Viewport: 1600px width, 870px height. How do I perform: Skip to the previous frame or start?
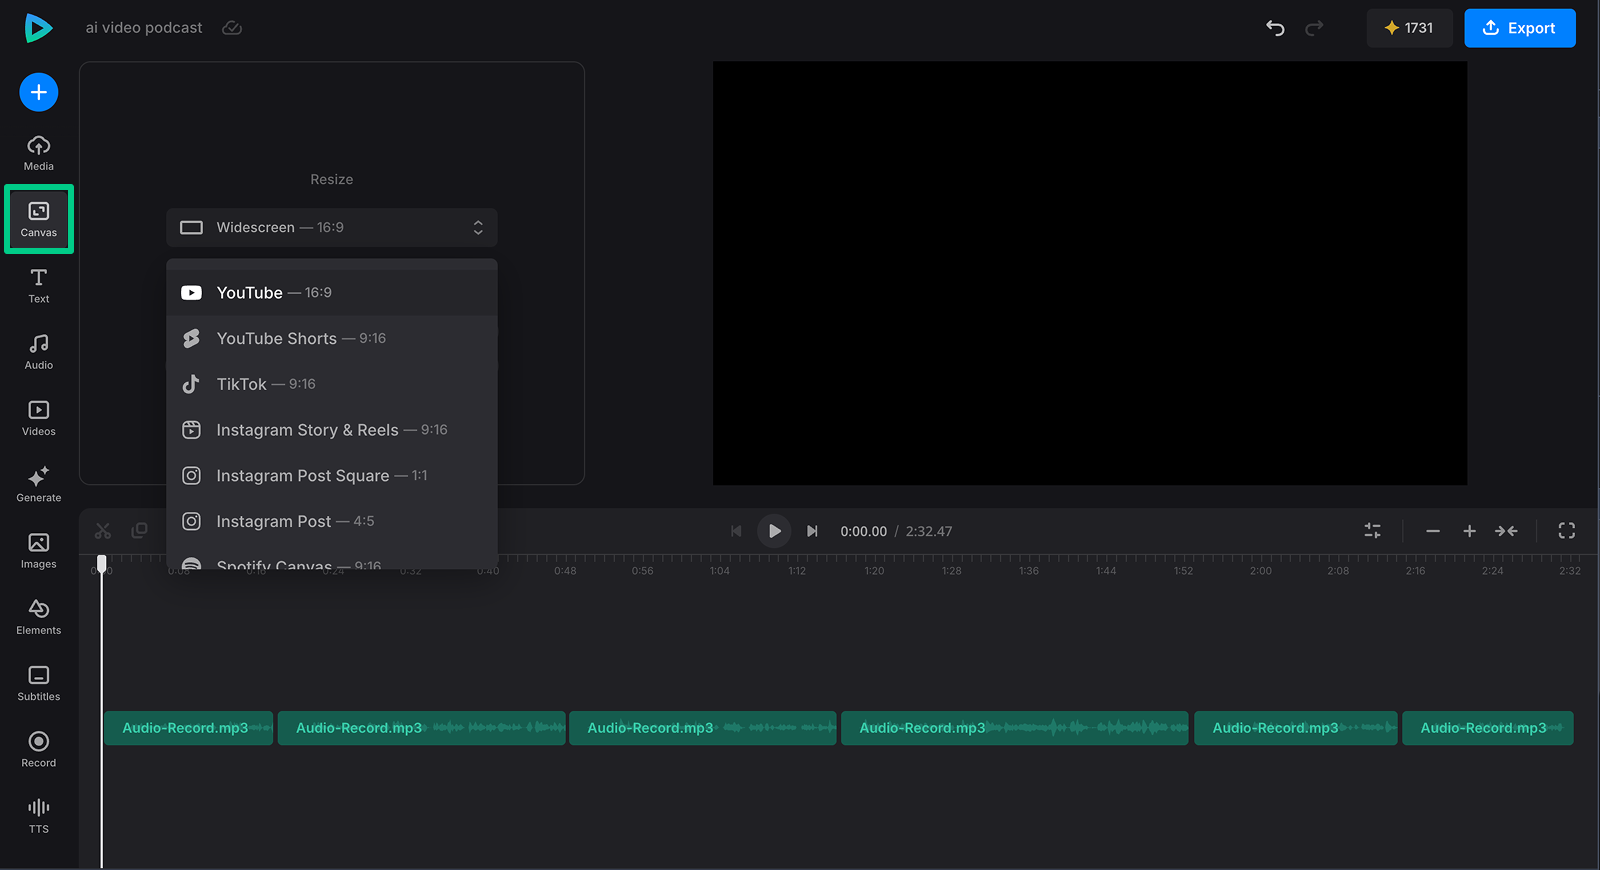736,531
